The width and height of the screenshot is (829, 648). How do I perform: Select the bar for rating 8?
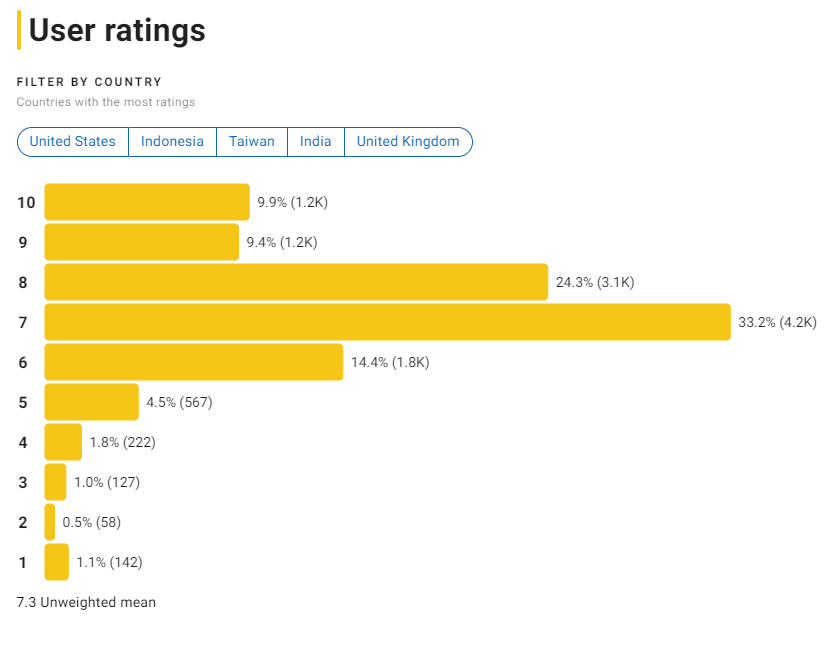(x=295, y=282)
